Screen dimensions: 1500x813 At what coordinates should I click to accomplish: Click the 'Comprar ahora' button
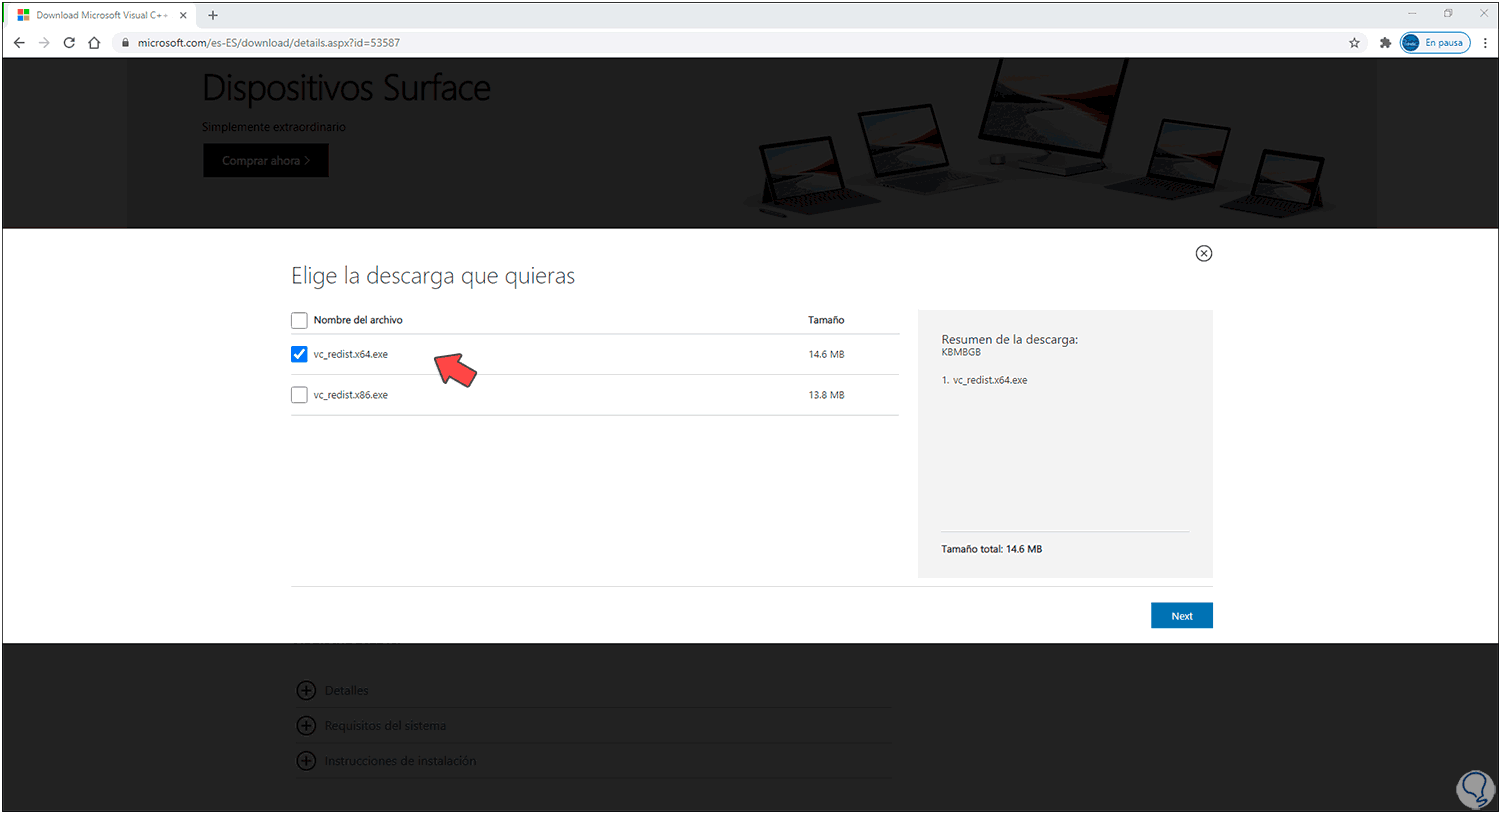click(266, 160)
